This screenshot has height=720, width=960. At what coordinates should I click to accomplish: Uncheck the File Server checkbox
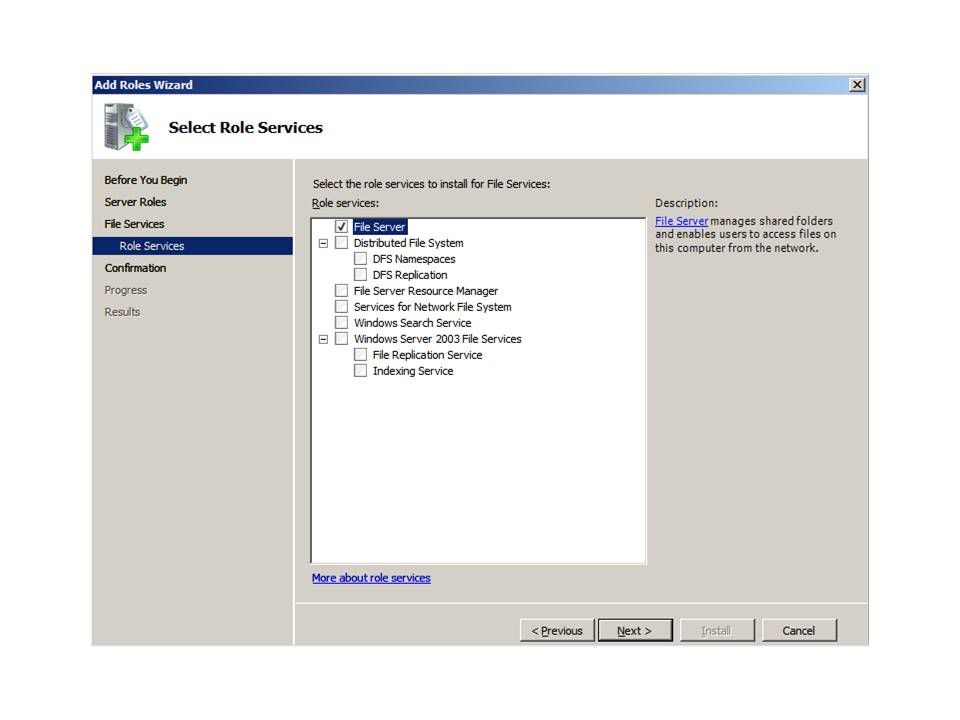pos(342,227)
